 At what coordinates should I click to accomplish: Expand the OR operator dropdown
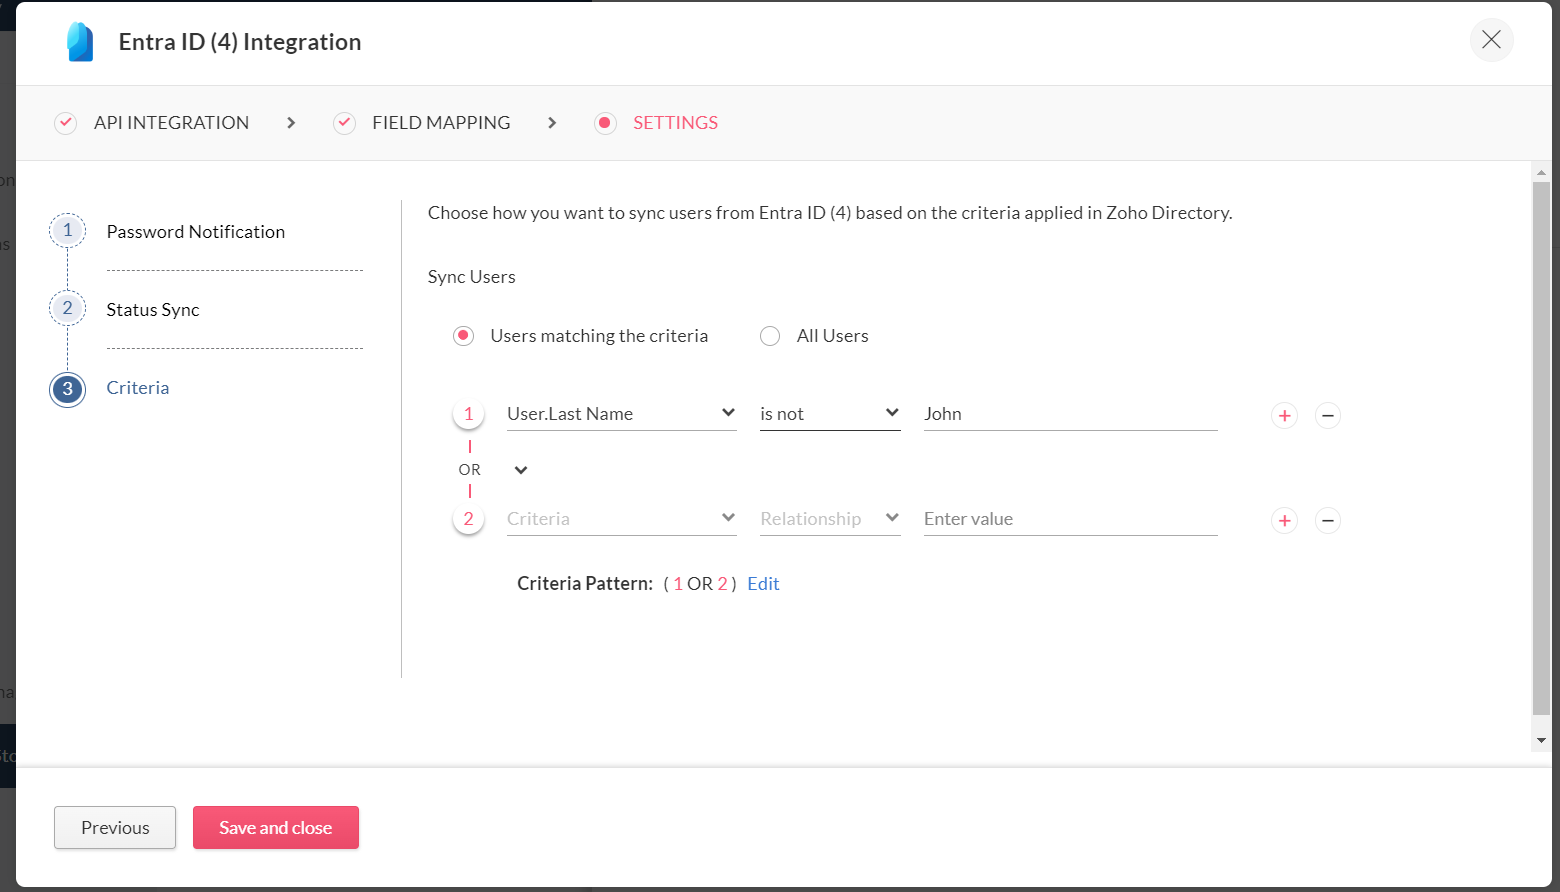[520, 470]
